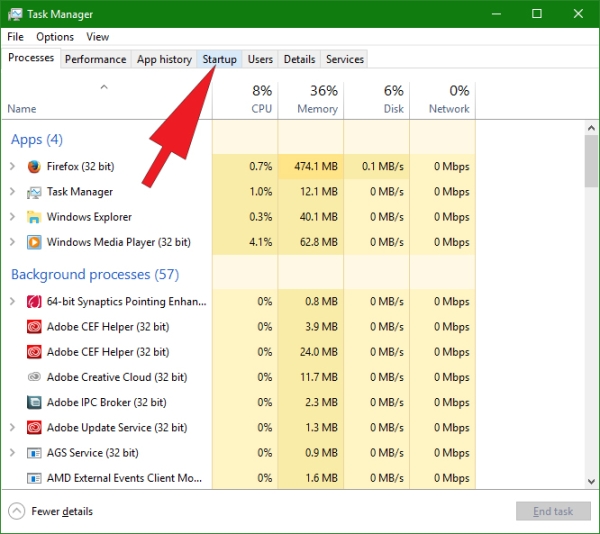Maximize the Task Manager window
Screen dimensions: 600x534
tap(537, 14)
